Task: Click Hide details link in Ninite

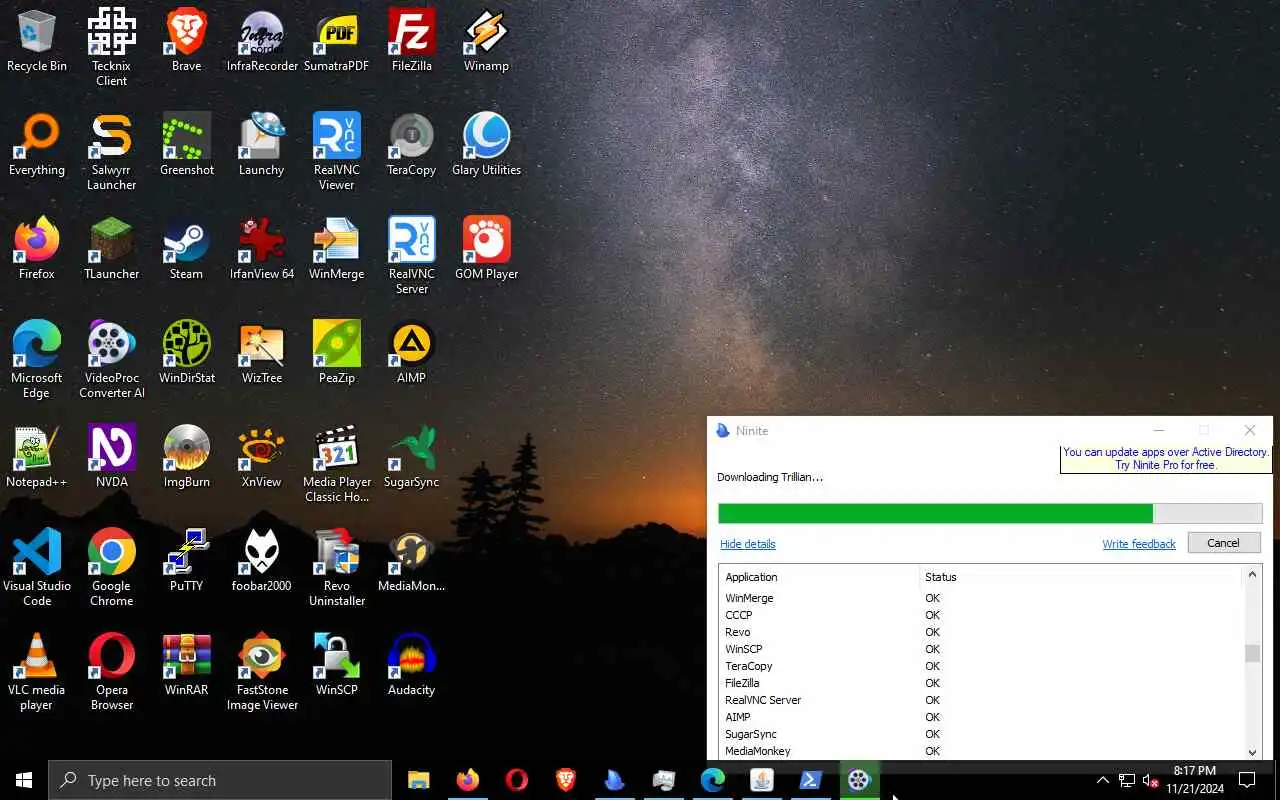Action: click(x=748, y=544)
